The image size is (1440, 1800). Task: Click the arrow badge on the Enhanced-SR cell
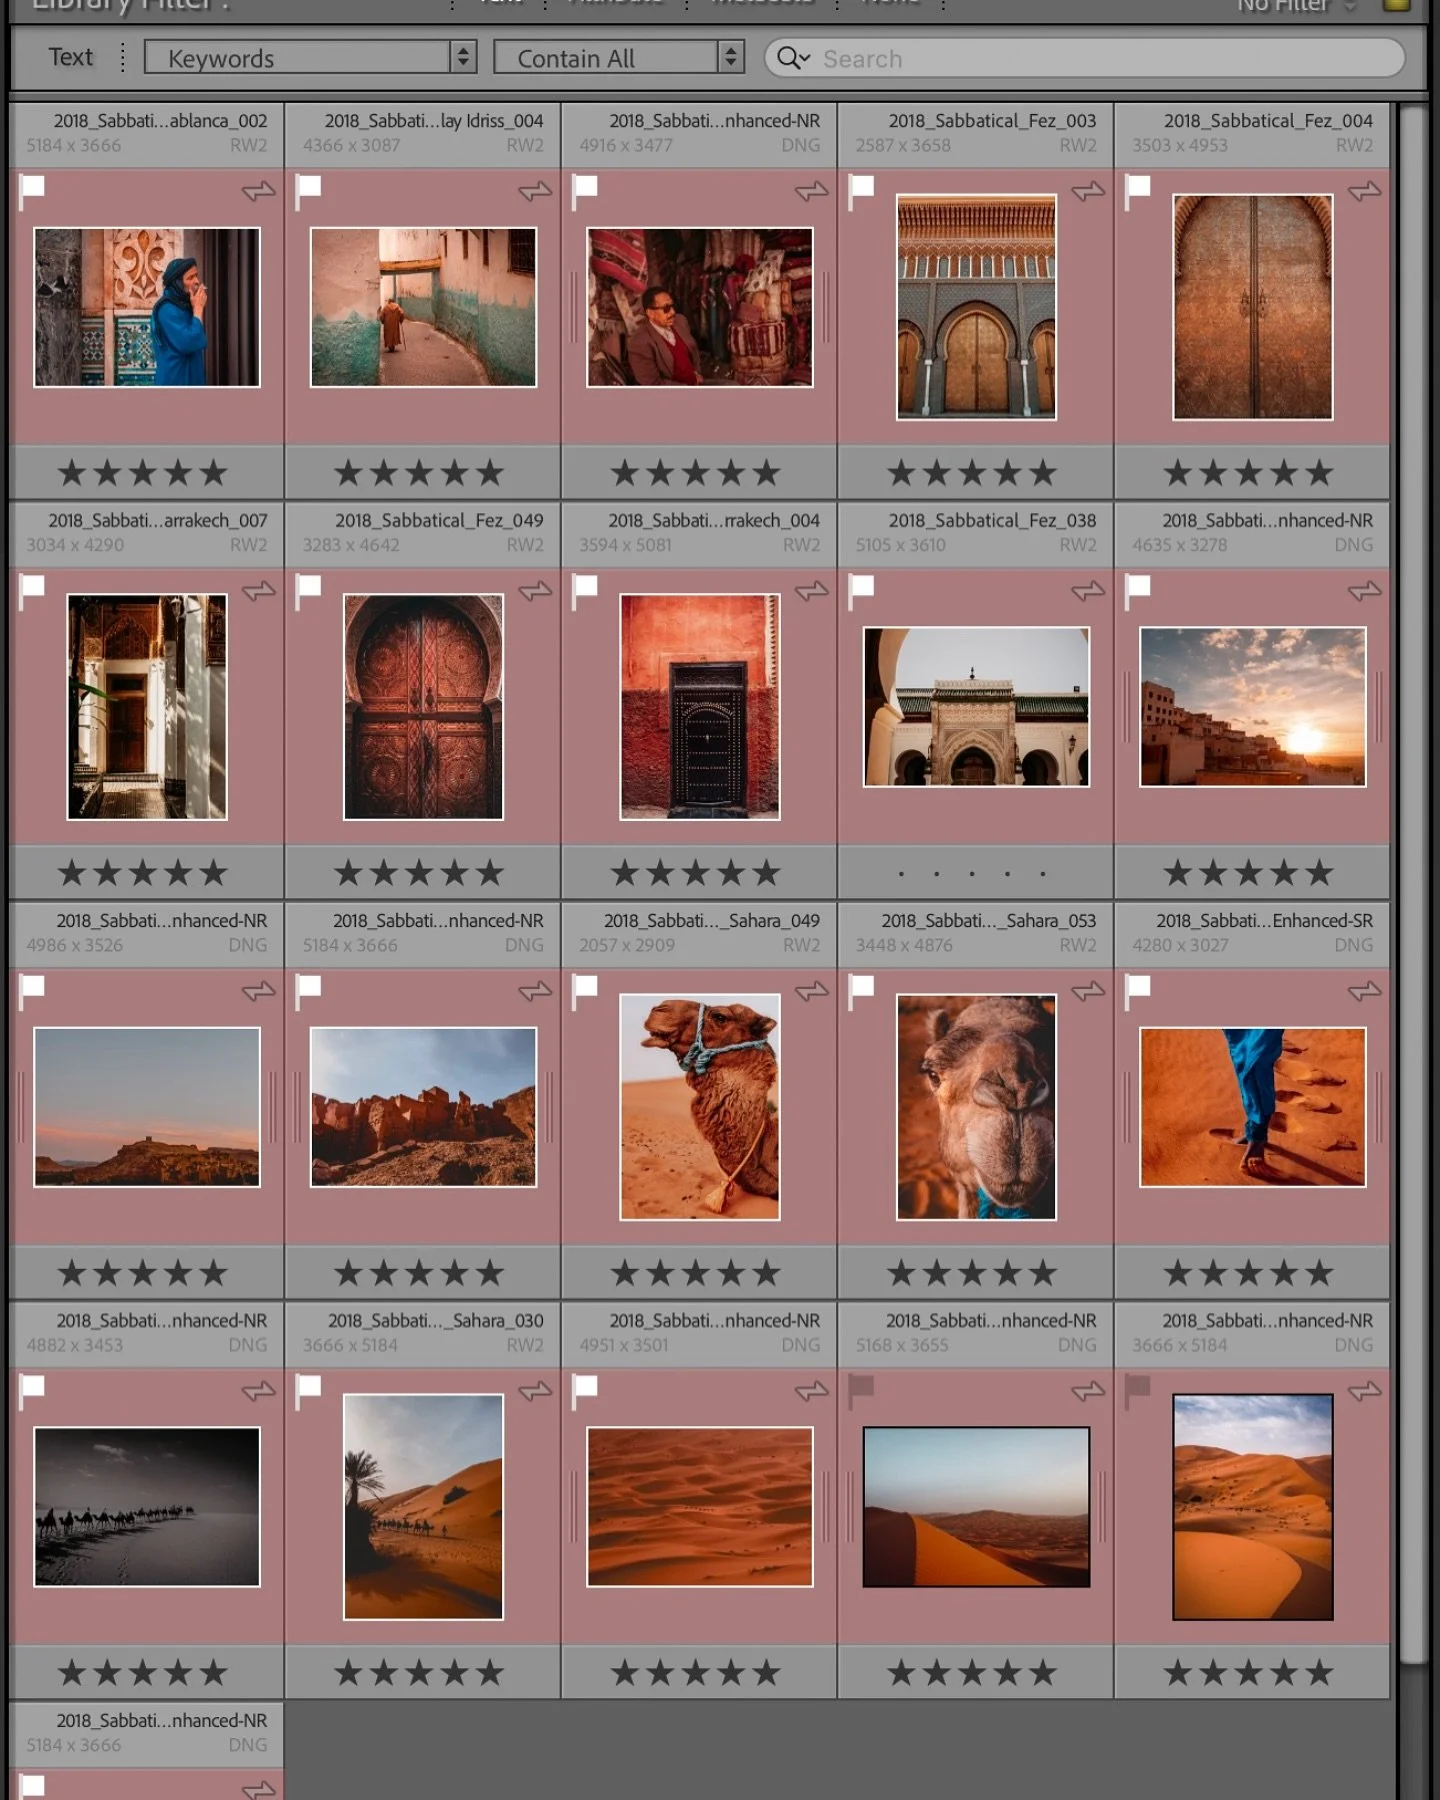(x=1365, y=991)
